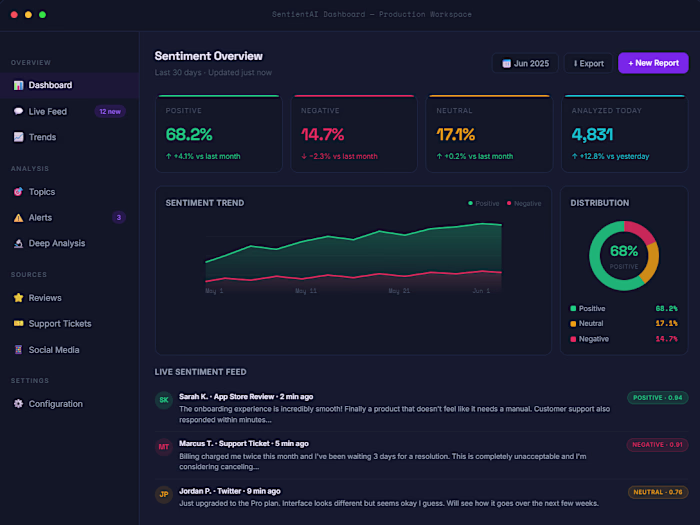Click the '+0.2% vs last month' text
The height and width of the screenshot is (525, 700).
(x=475, y=156)
